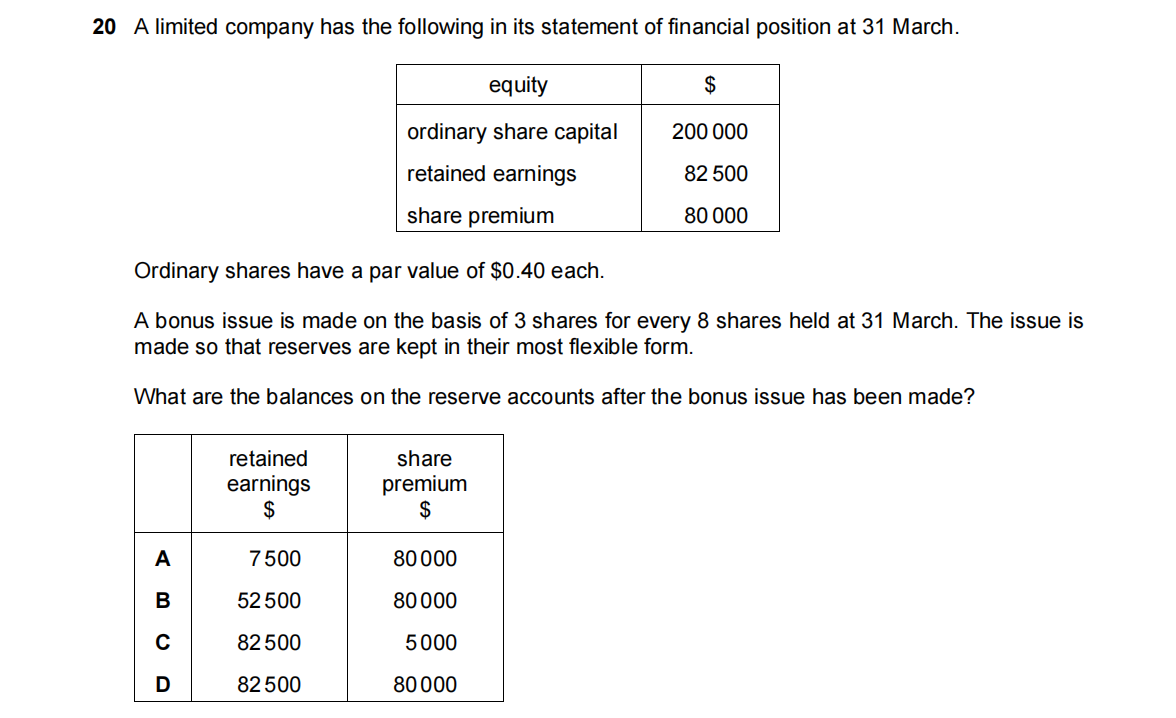Image resolution: width=1176 pixels, height=718 pixels.
Task: Click the 'most flexible form' text line
Action: click(x=413, y=347)
